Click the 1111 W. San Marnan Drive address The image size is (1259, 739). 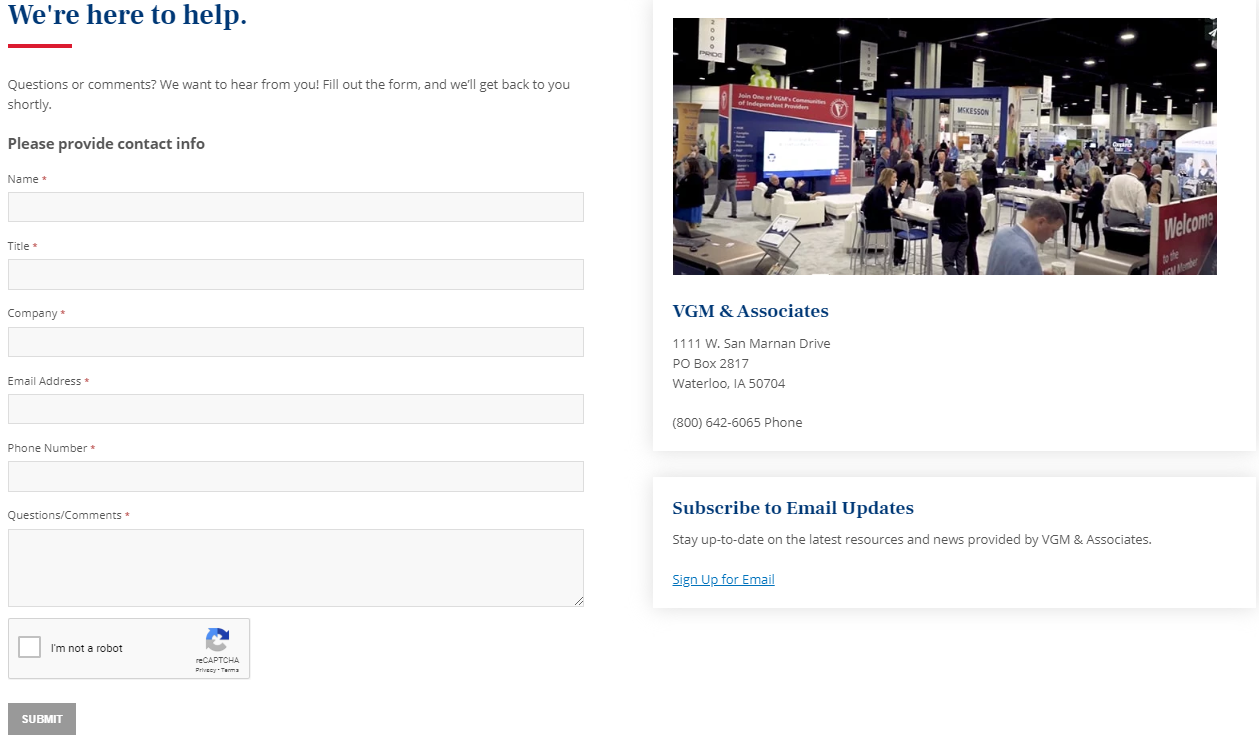point(751,344)
